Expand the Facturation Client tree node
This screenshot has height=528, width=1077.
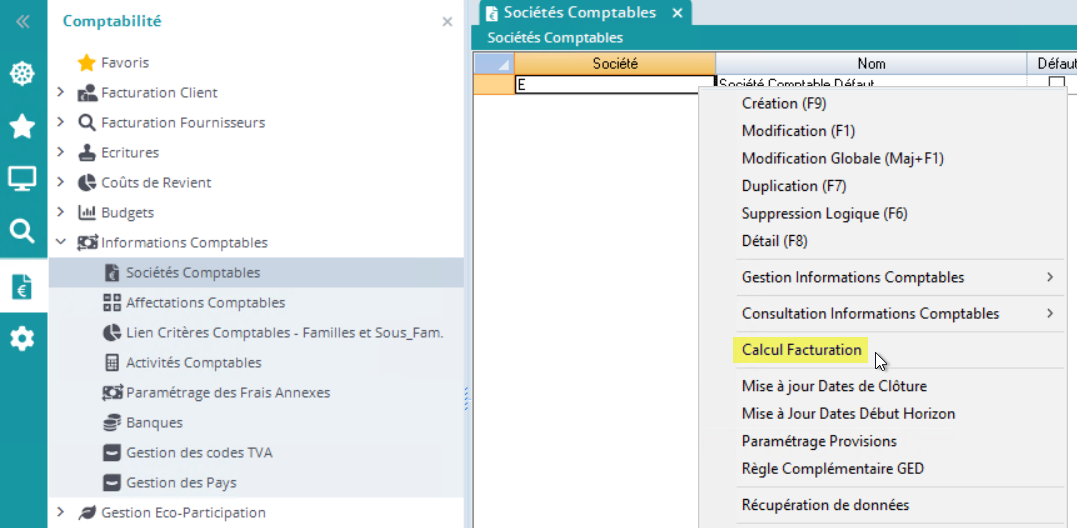tap(61, 93)
